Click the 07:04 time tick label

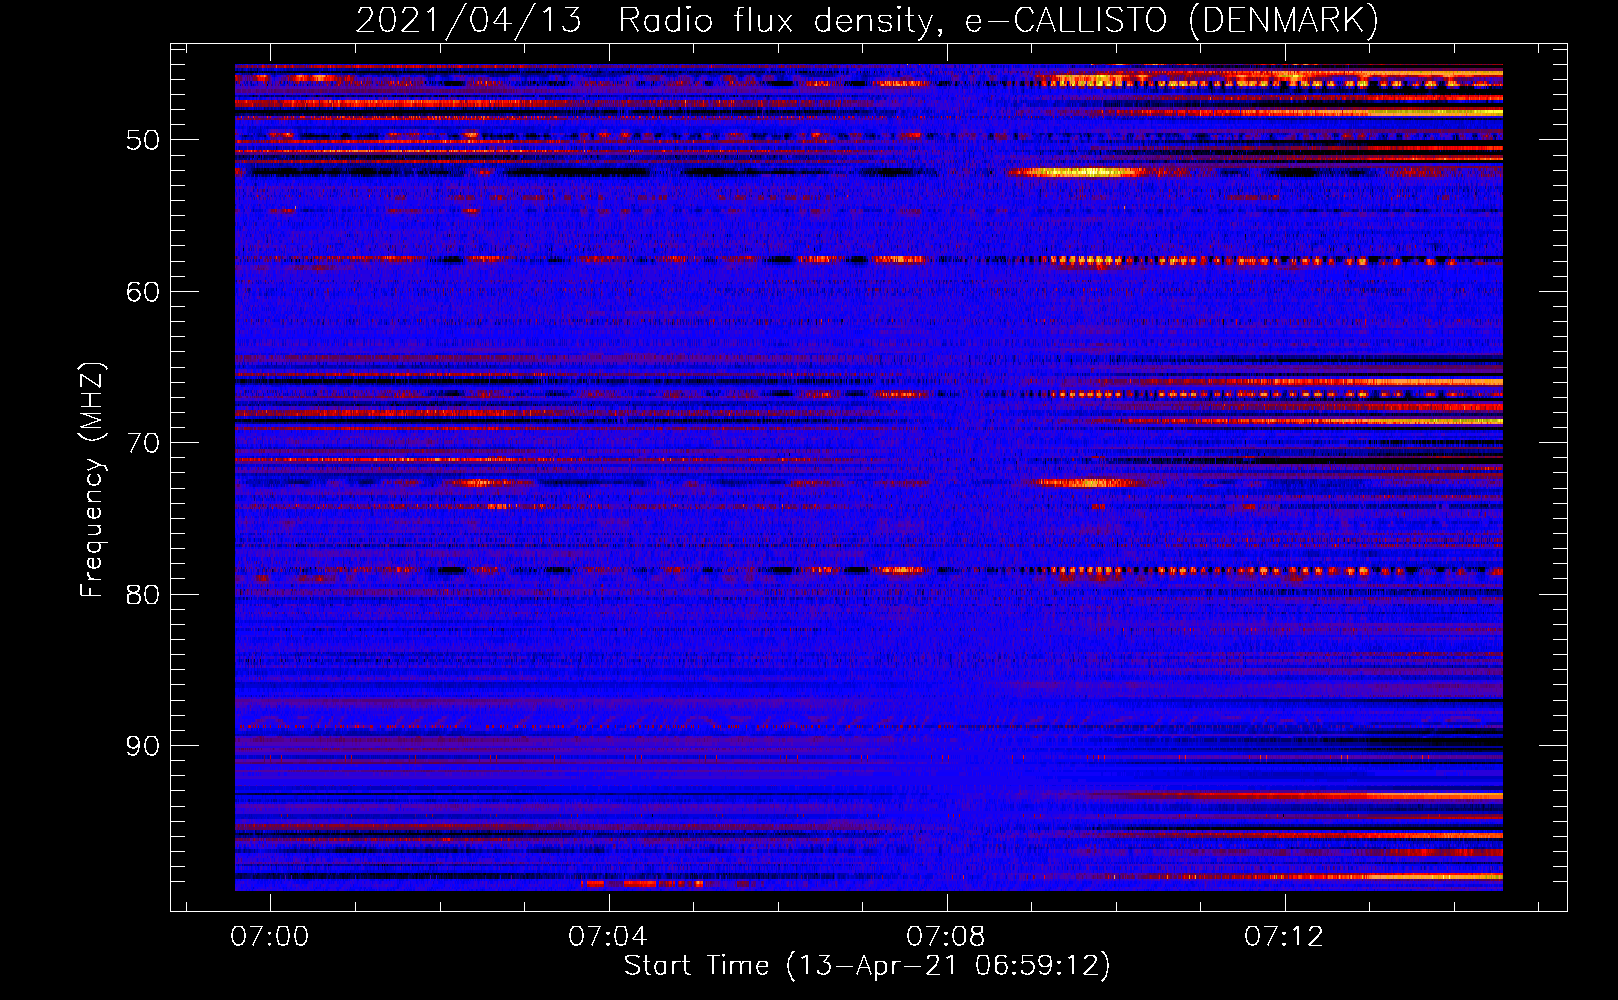(608, 936)
